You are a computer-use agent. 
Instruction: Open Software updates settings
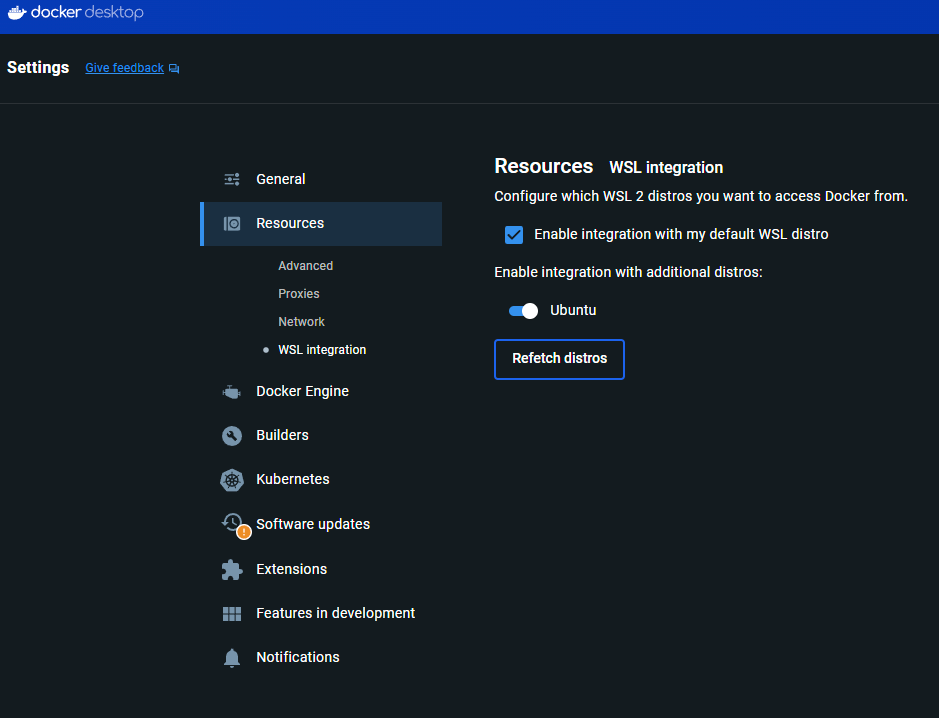[x=321, y=524]
